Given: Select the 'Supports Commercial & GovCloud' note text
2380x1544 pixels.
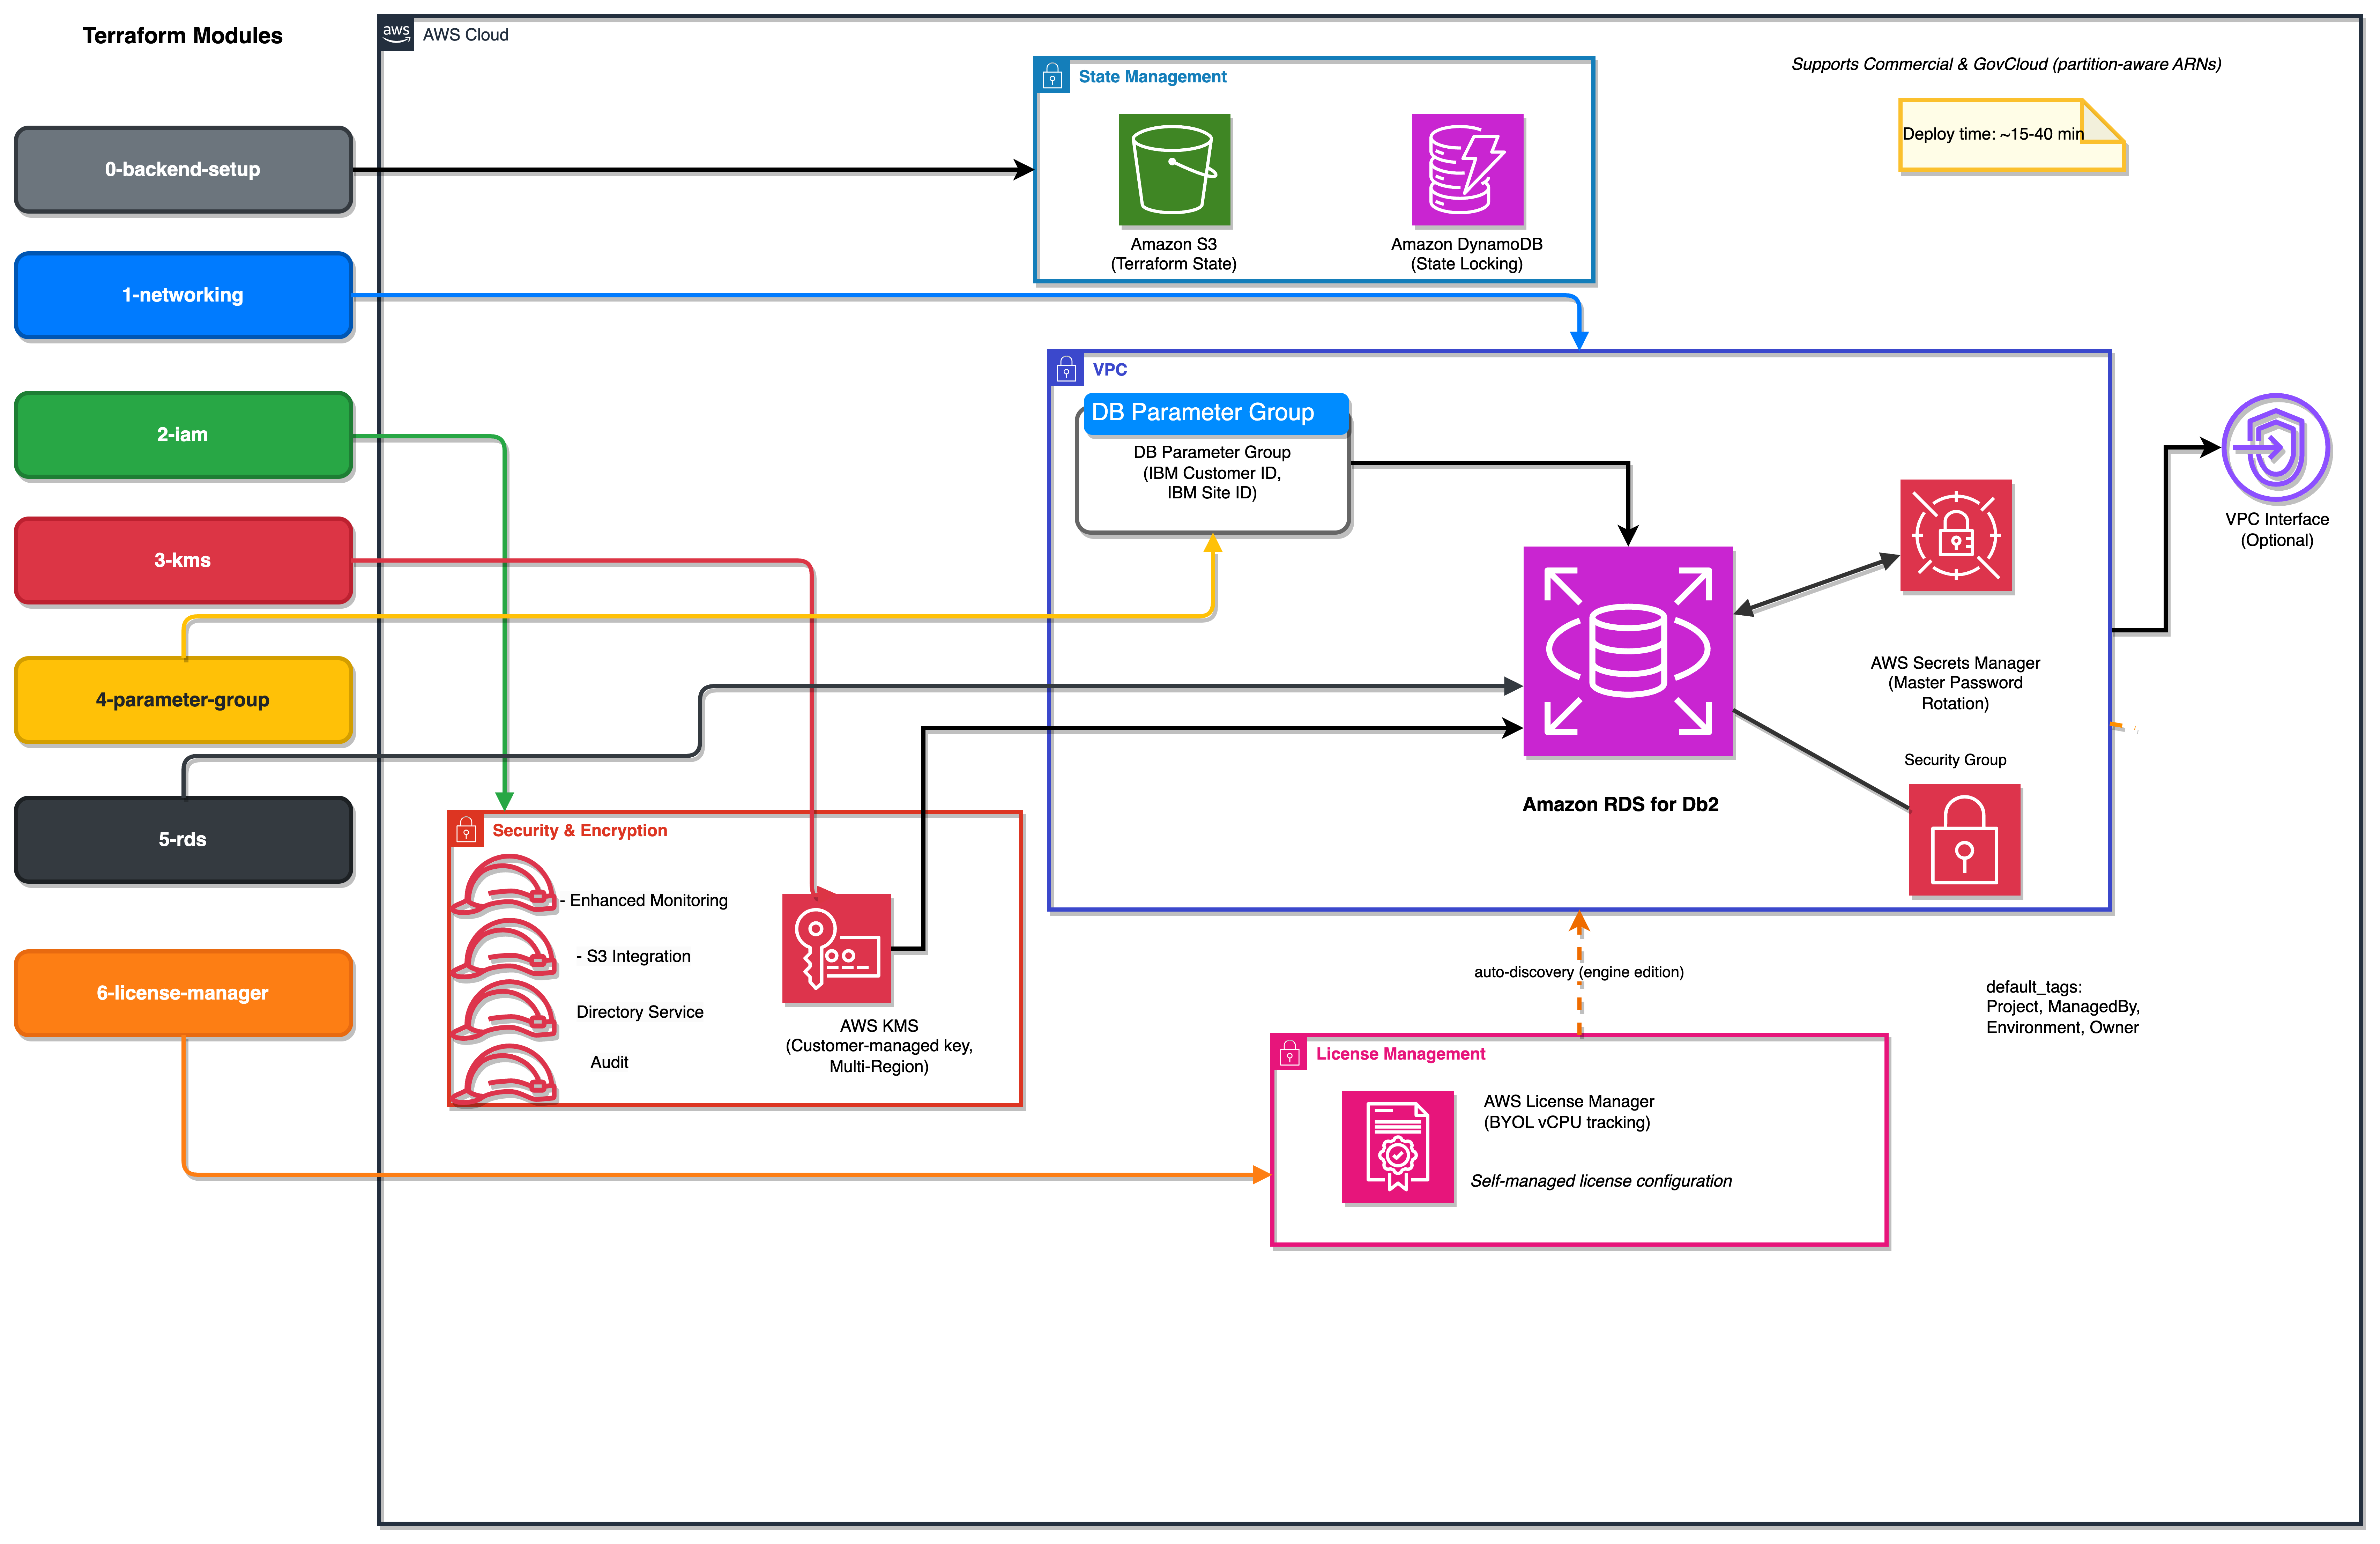Looking at the screenshot, I should 2006,64.
